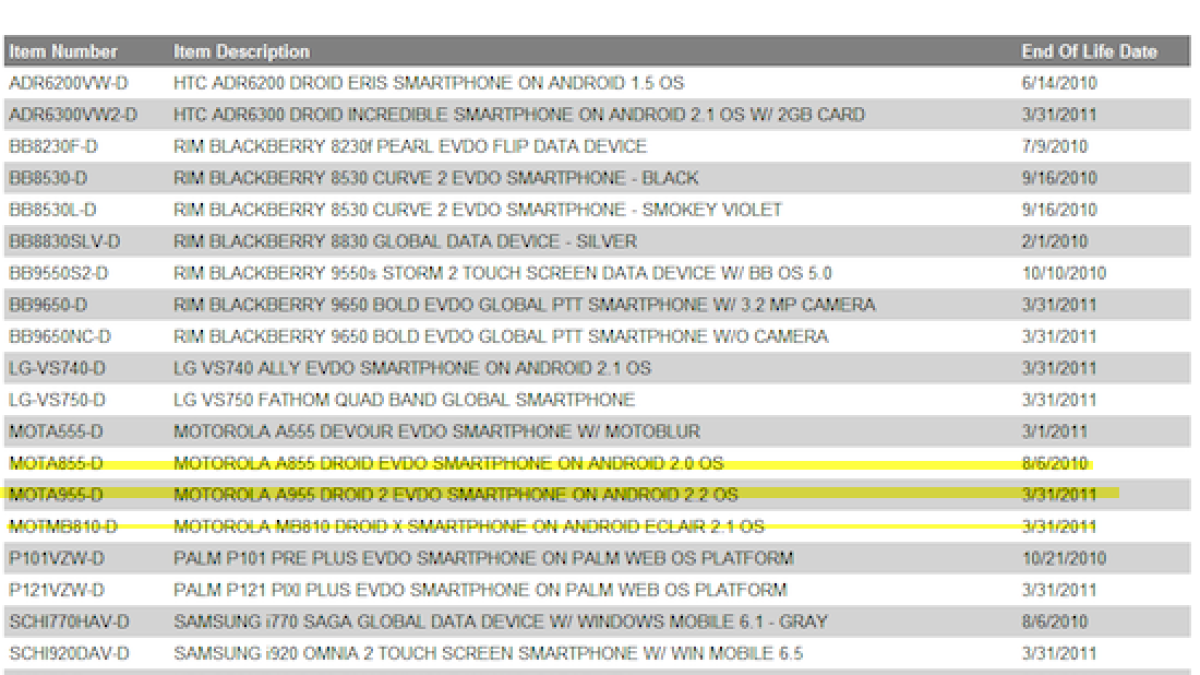Click the PALM P121 PIXI PLUS description

[480, 590]
